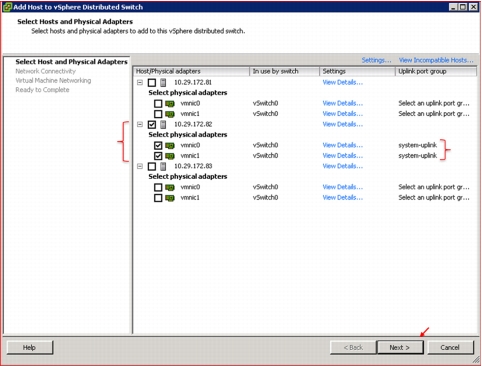
Task: Select the 10.29.172.81 host label
Action: click(193, 82)
